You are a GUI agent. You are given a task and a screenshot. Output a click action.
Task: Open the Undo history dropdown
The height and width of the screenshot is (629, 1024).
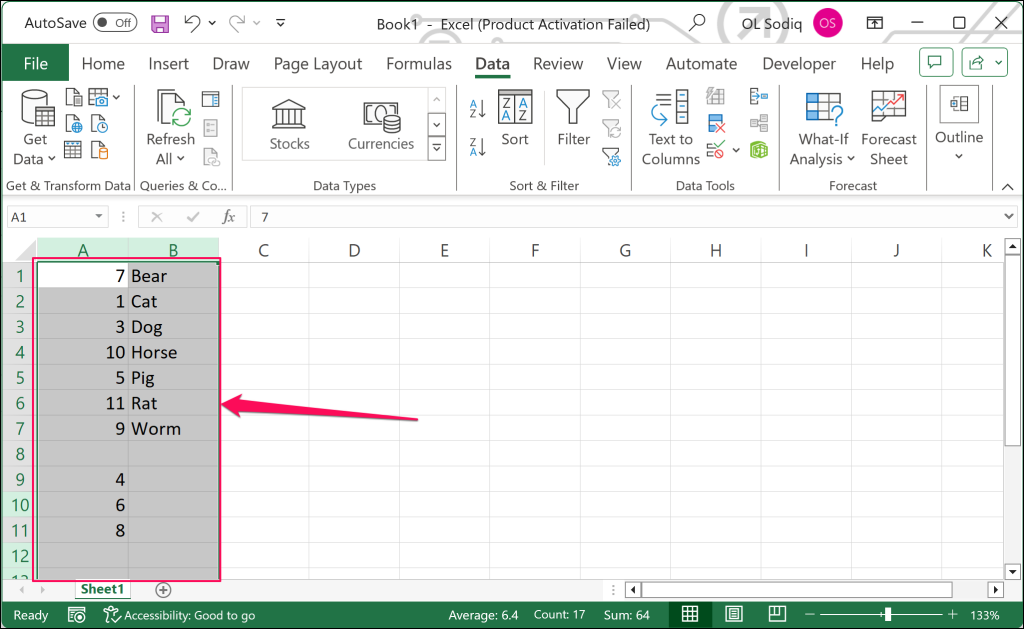[x=212, y=23]
